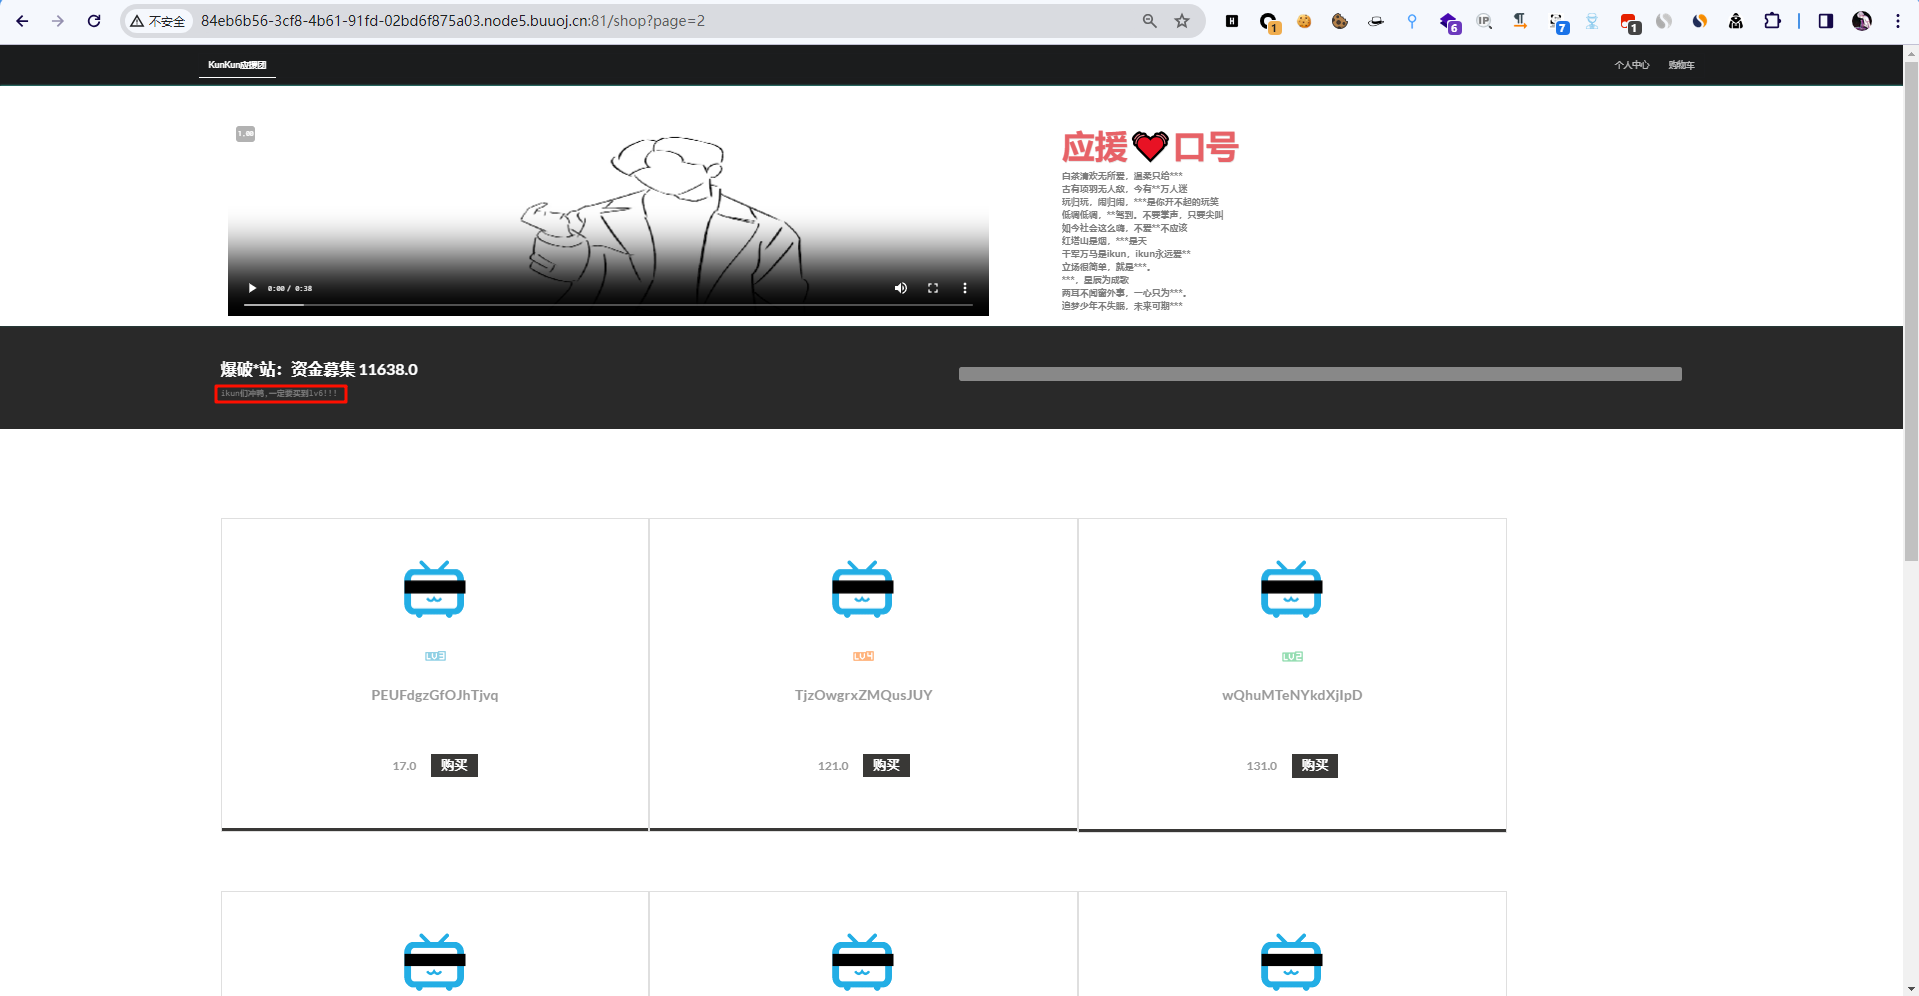This screenshot has height=996, width=1919.
Task: Open the dark brown cookie extension
Action: (x=1340, y=21)
